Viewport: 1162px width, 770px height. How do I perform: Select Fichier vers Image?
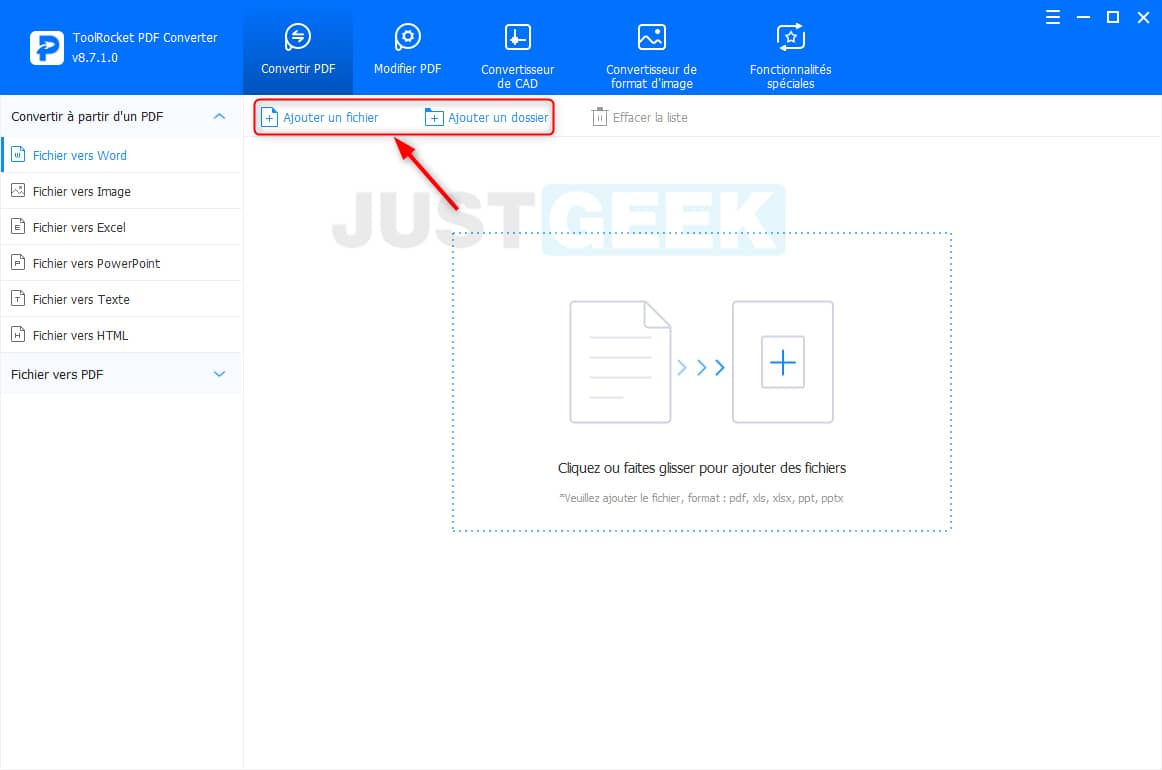[122, 191]
